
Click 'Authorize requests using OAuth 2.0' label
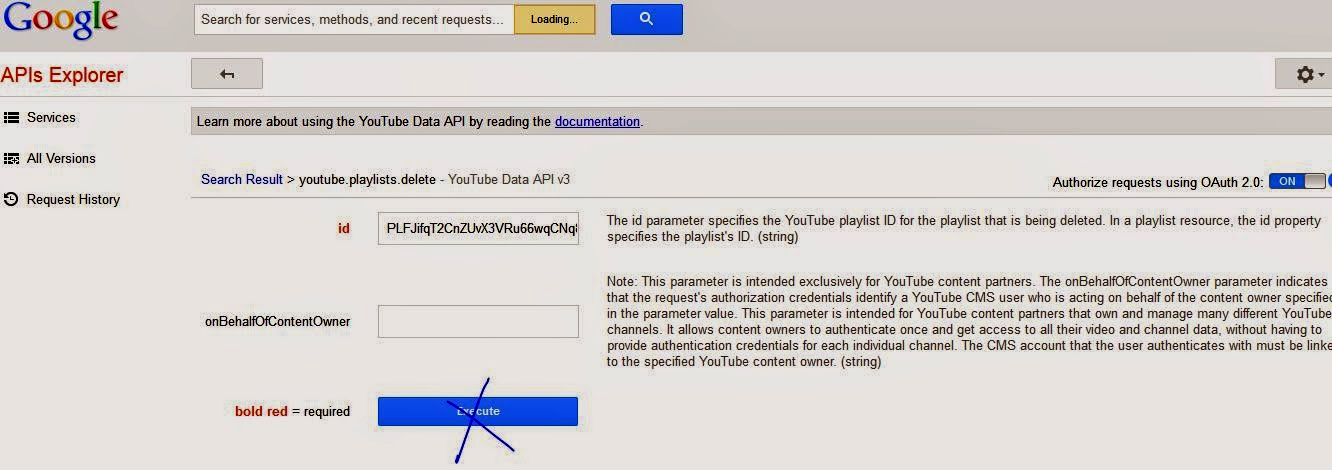(1158, 182)
